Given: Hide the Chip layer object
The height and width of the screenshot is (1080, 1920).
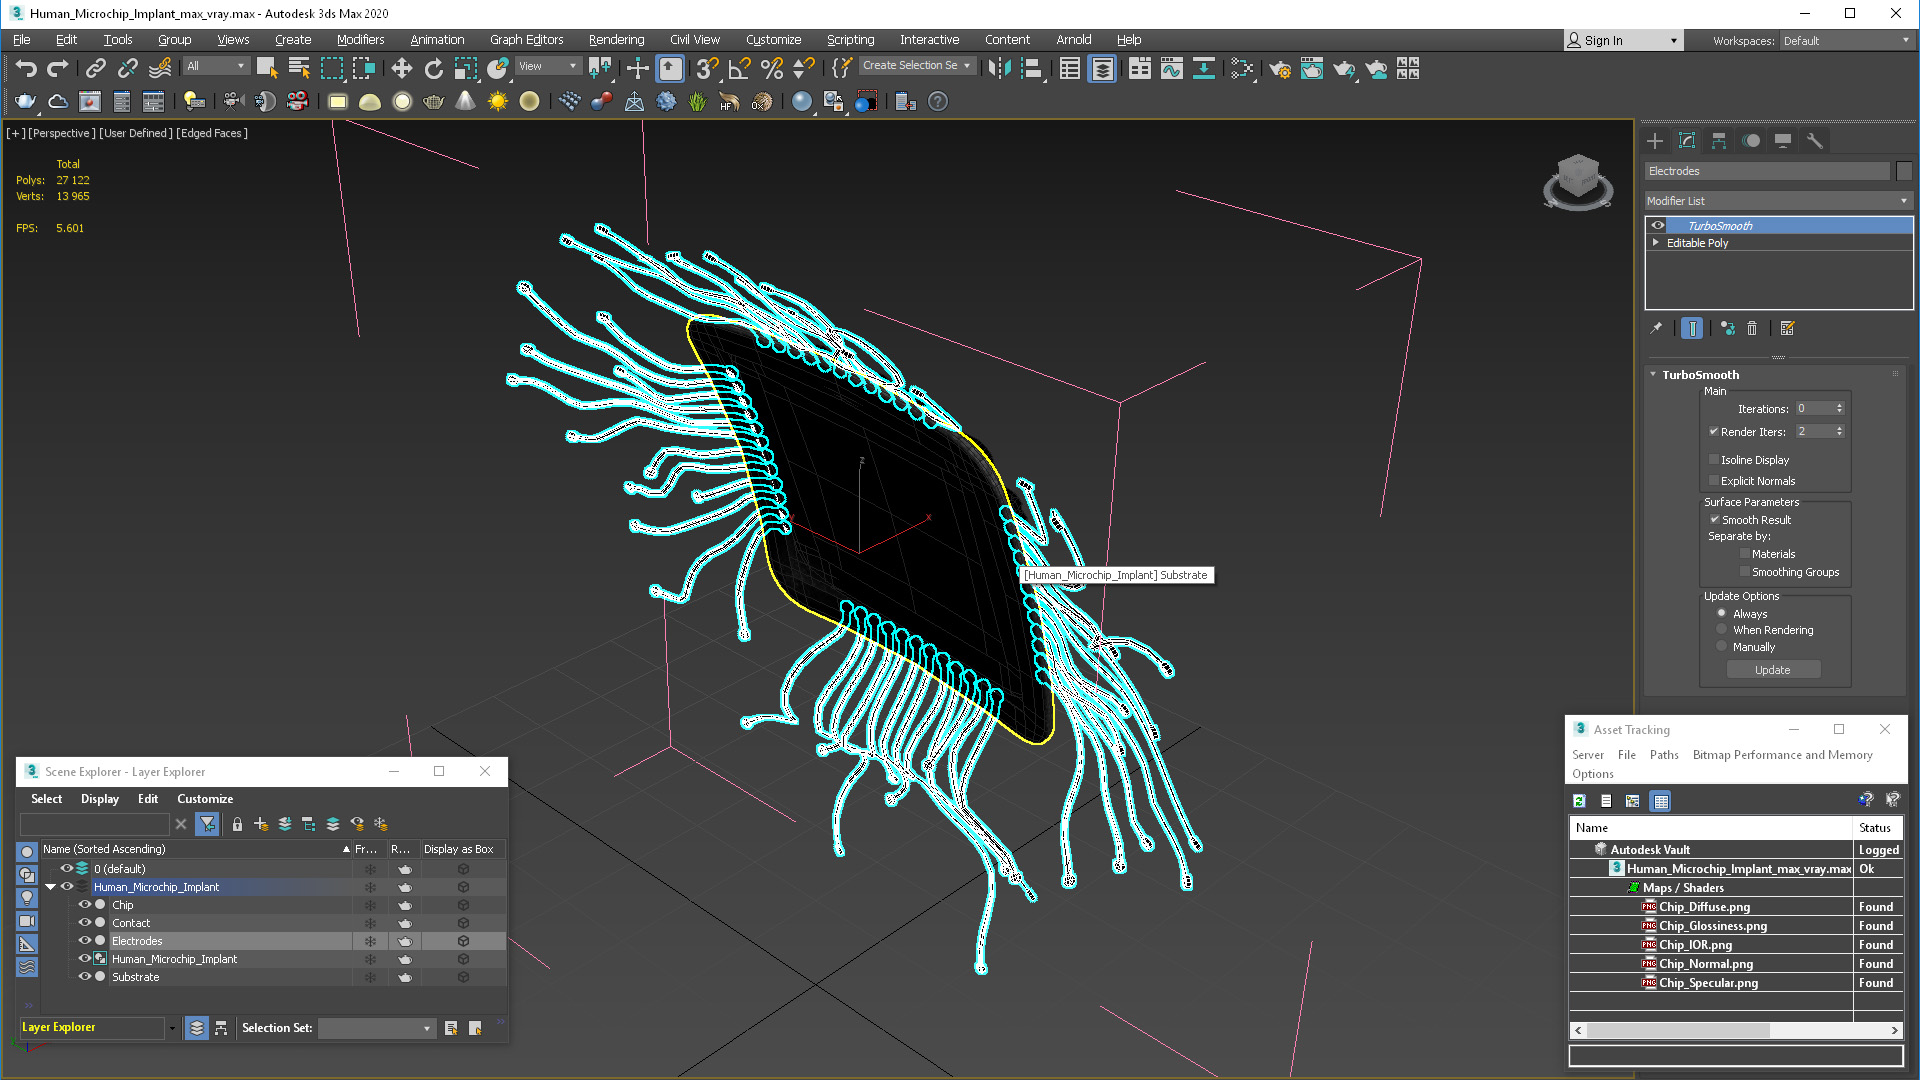Looking at the screenshot, I should click(x=85, y=905).
